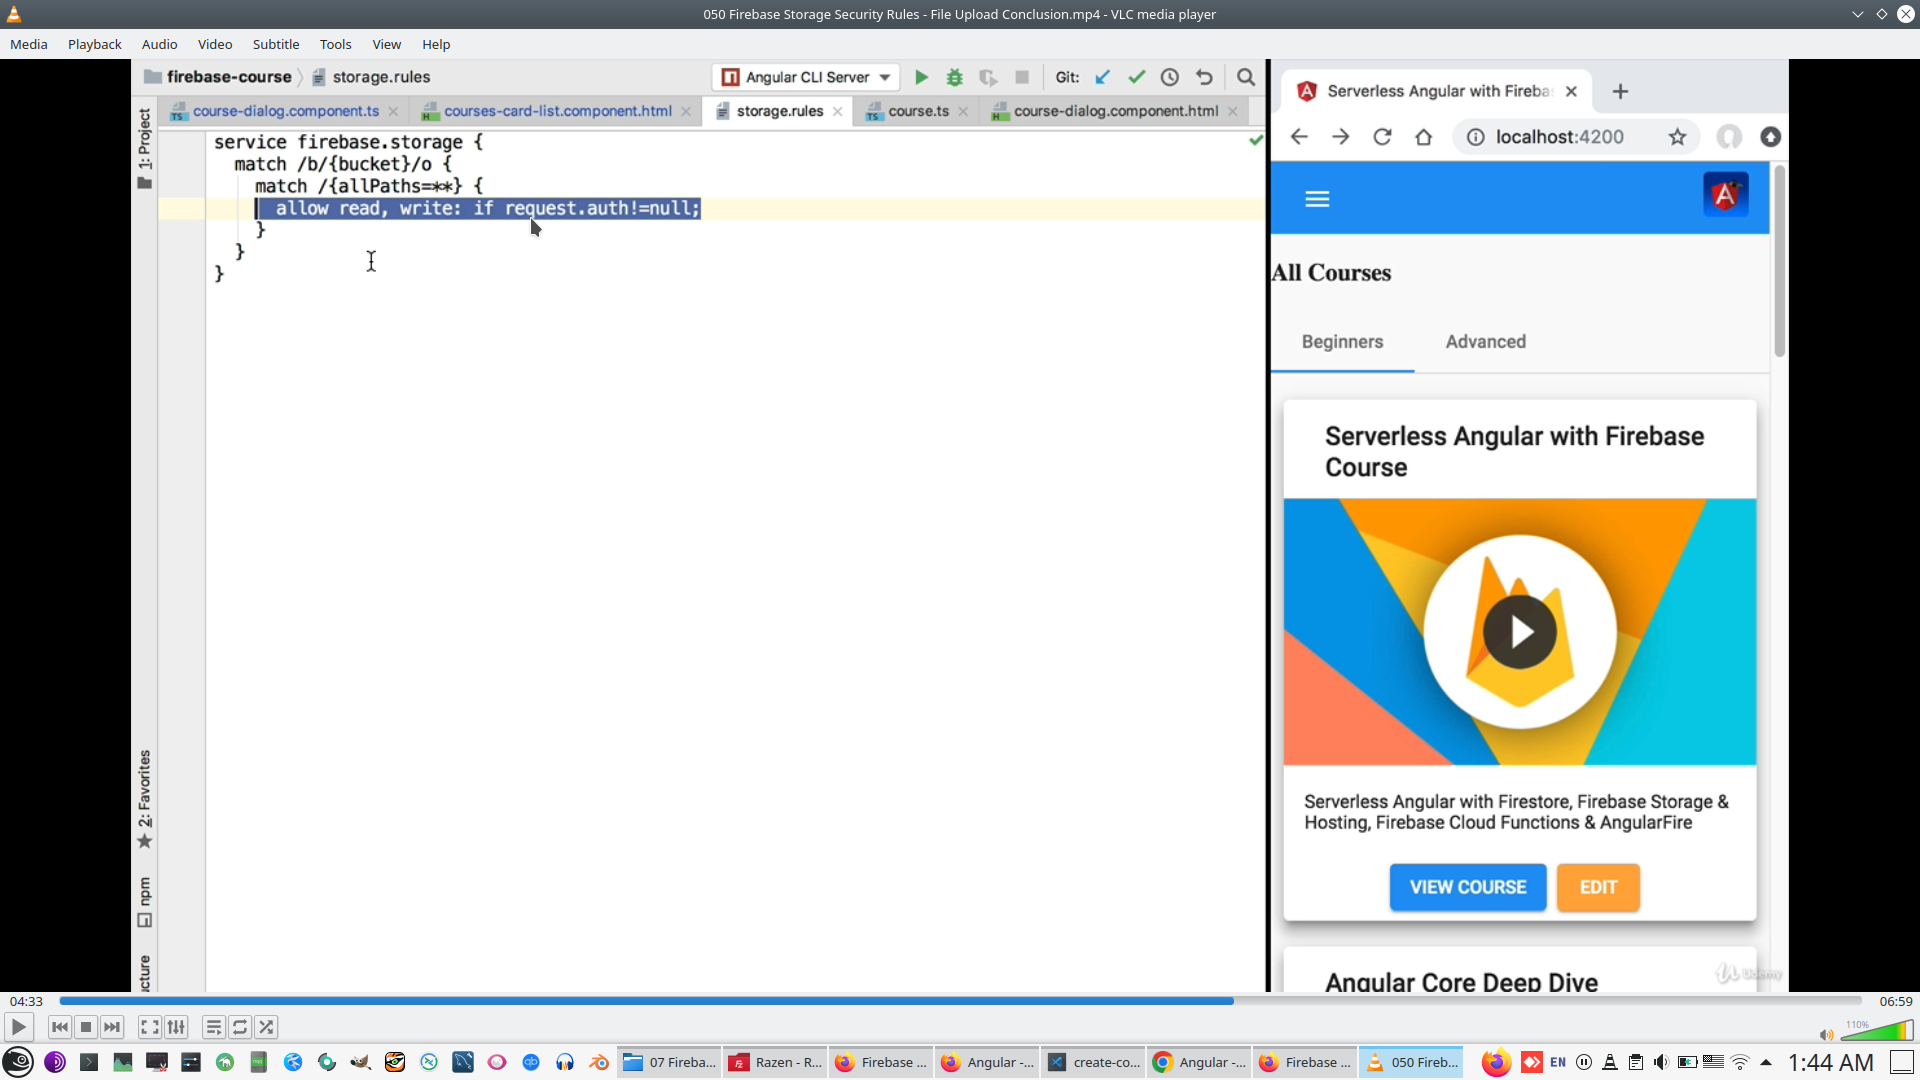This screenshot has height=1080, width=1920.
Task: Toggle fullscreen in VLC controls
Action: [149, 1027]
